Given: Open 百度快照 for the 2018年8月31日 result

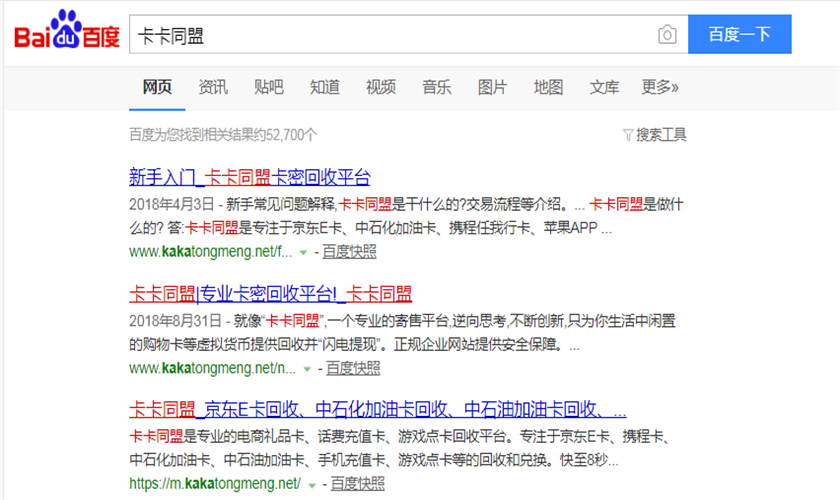Looking at the screenshot, I should (353, 368).
